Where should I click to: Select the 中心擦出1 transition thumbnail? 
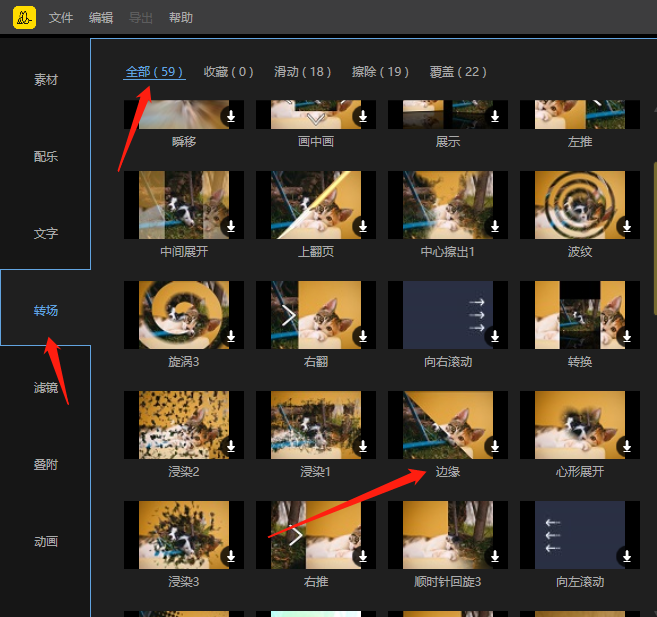pyautogui.click(x=448, y=205)
